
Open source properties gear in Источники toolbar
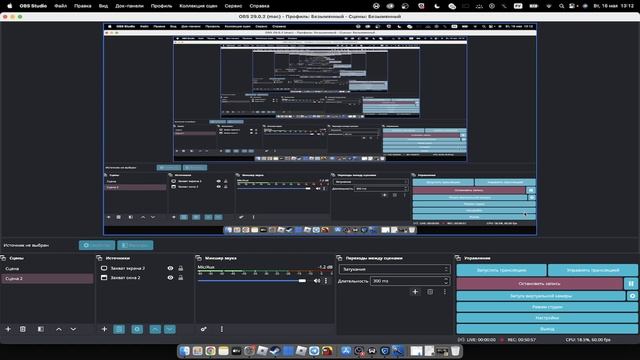(x=137, y=329)
